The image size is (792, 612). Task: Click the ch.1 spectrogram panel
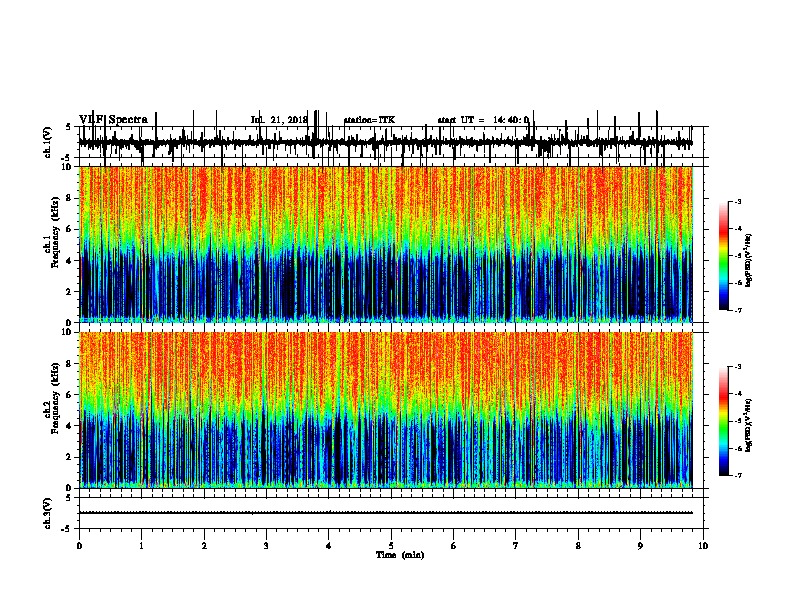pos(386,244)
